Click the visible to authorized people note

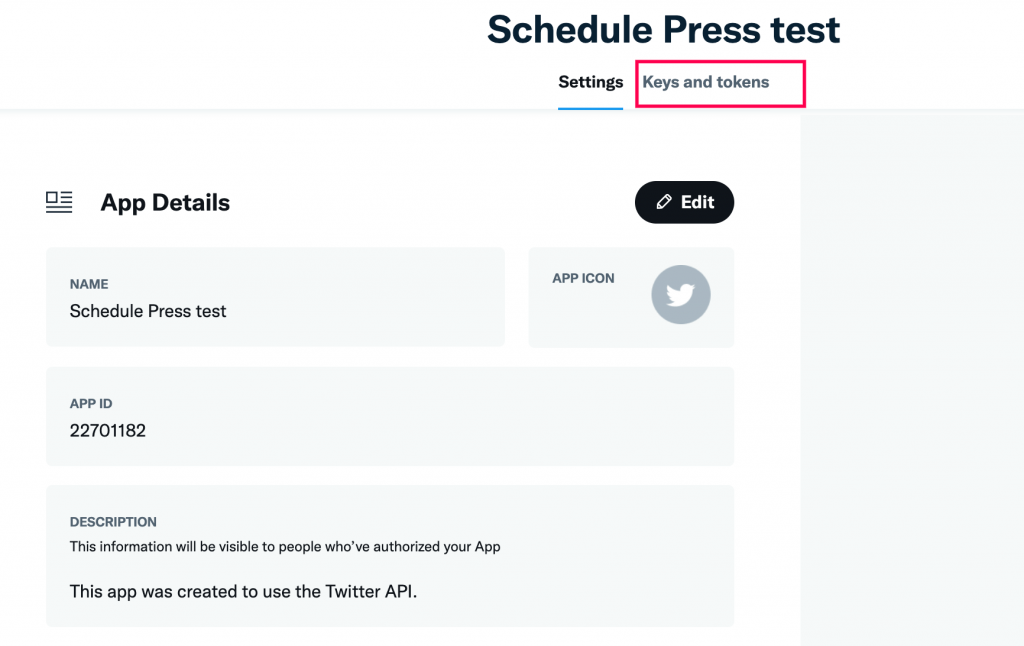pos(285,547)
